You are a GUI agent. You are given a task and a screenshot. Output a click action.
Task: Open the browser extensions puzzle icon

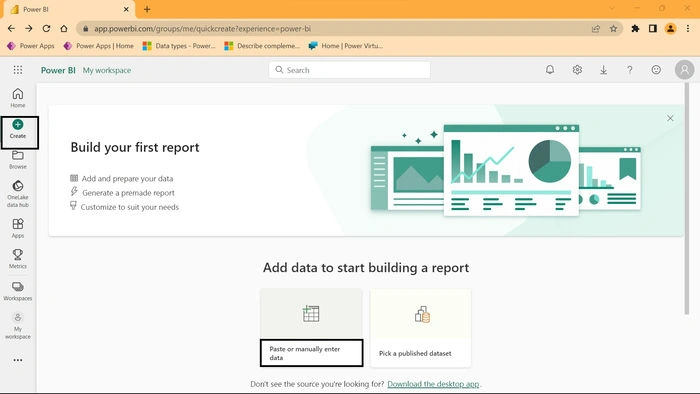tap(635, 29)
